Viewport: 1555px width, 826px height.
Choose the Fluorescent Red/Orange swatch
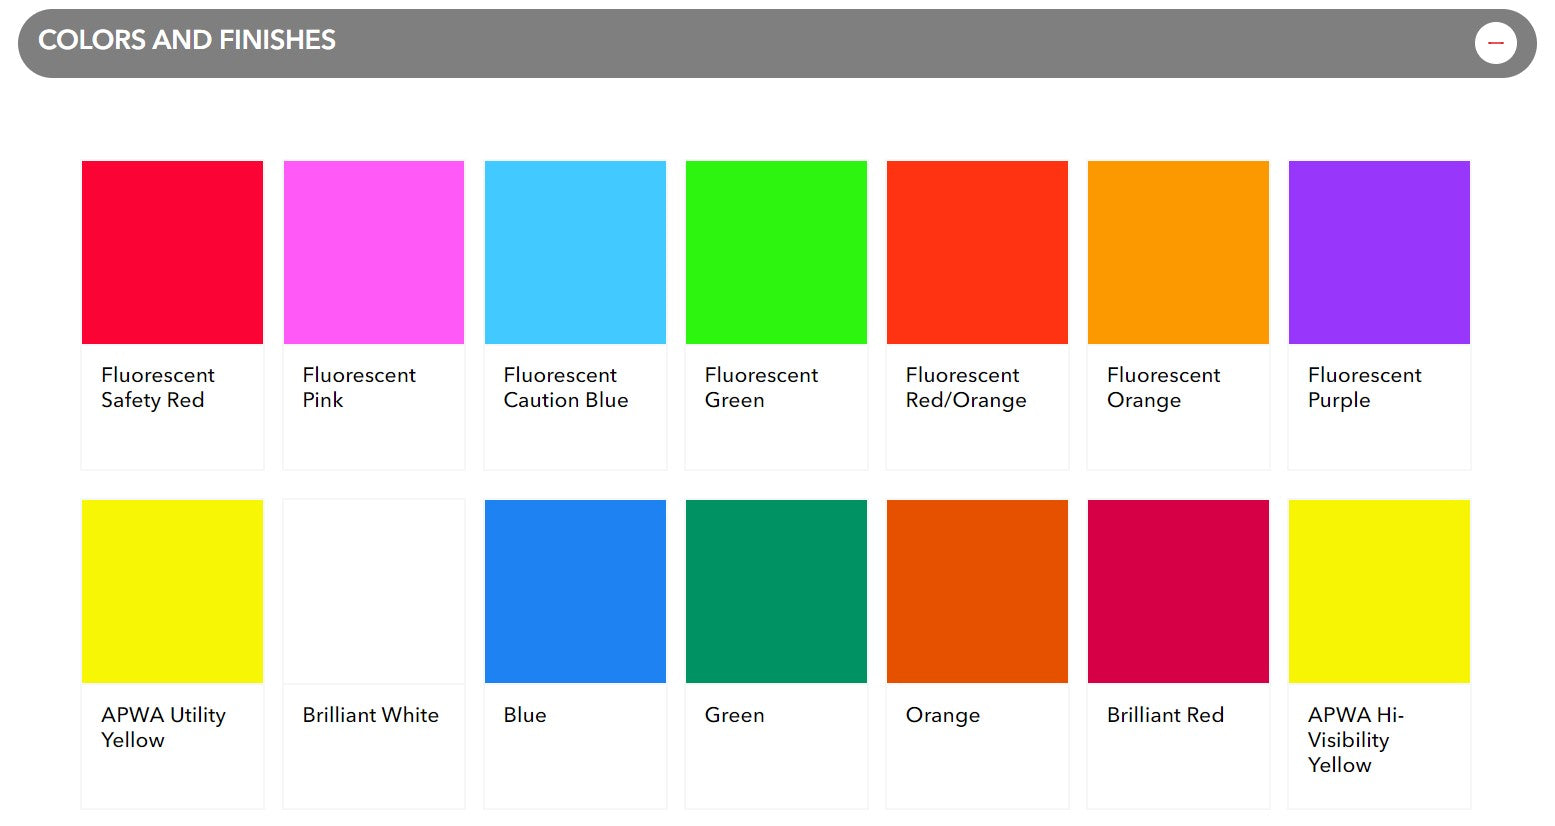[x=977, y=252]
